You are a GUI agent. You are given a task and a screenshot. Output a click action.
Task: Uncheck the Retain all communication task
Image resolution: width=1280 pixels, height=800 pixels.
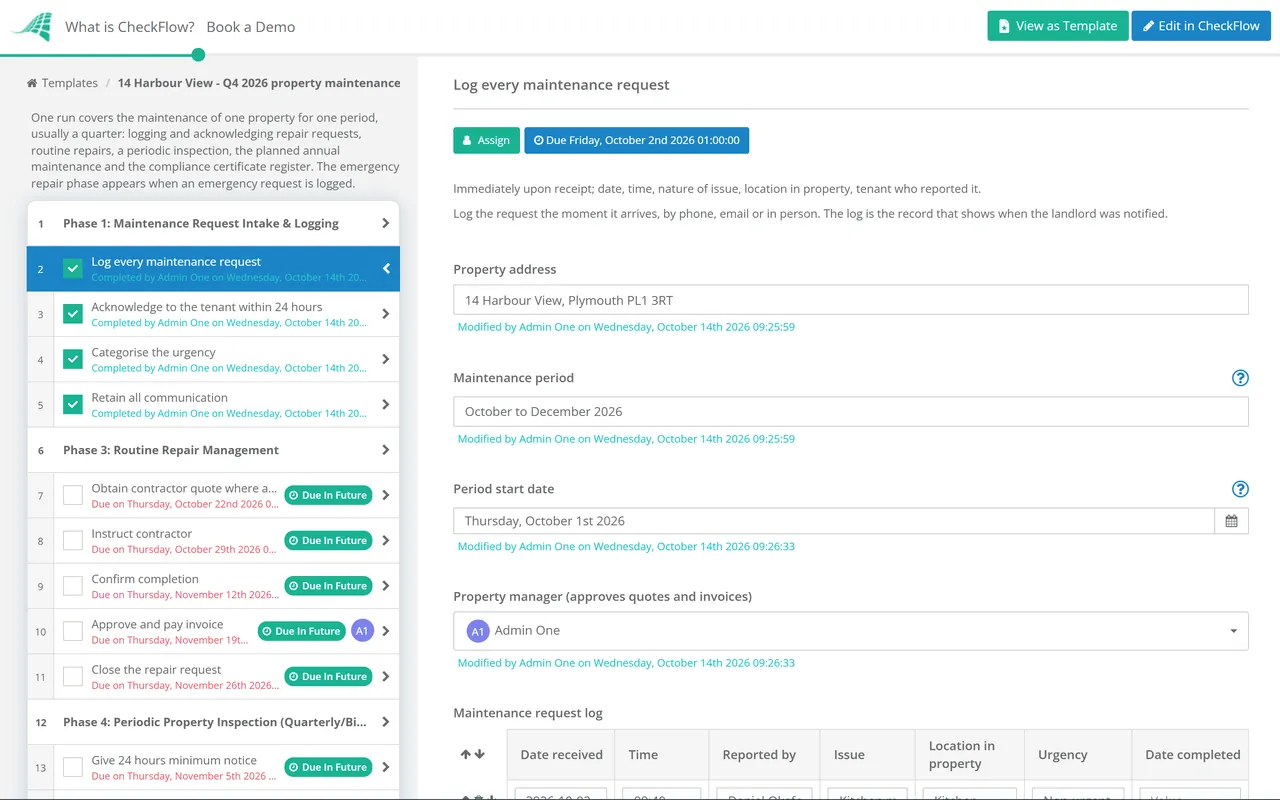point(73,405)
